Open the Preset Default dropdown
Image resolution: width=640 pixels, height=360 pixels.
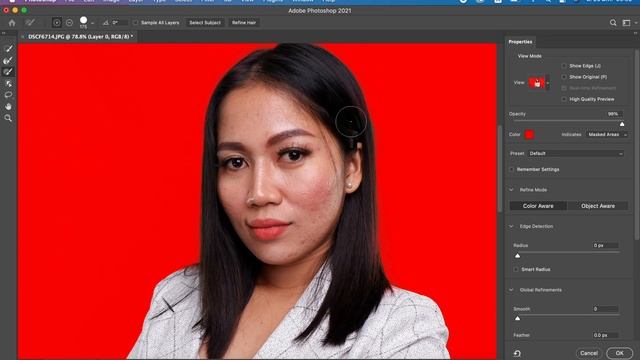[575, 153]
